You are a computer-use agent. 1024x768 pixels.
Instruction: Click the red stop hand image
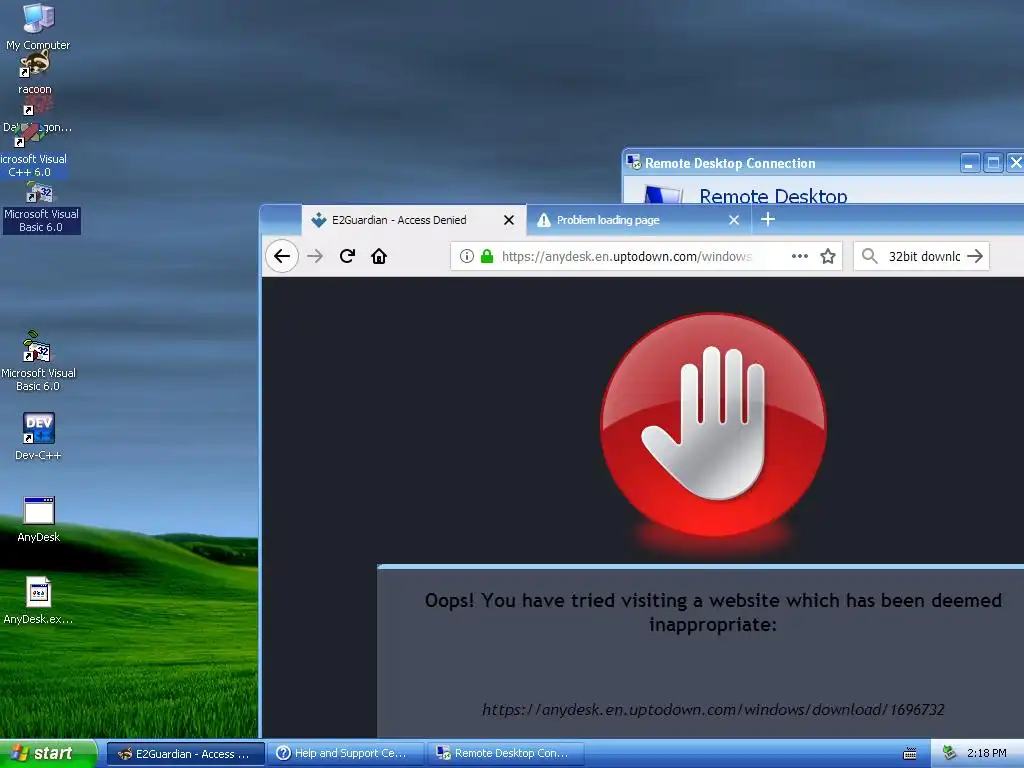(x=713, y=424)
